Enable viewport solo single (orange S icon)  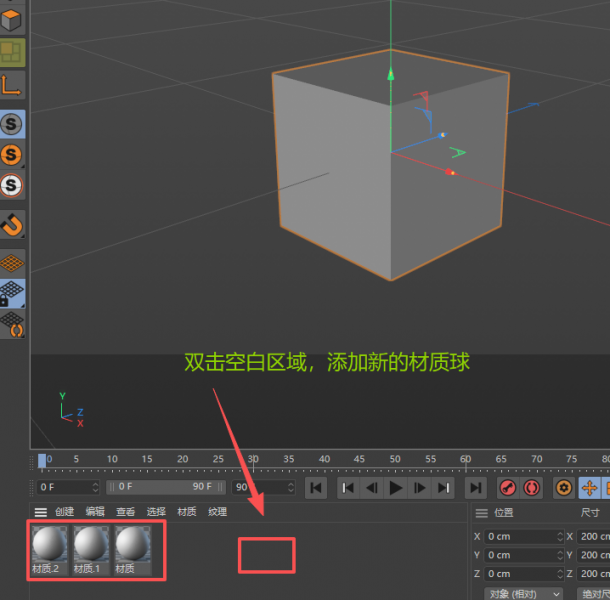(12, 154)
